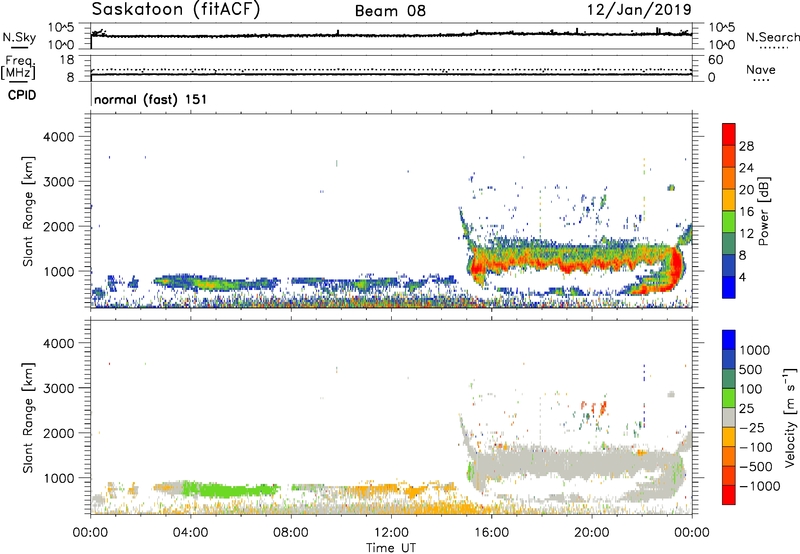Viewport: 800px width, 554px height.
Task: Click the 3000 km tick of velocity panel
Action: tap(58, 388)
